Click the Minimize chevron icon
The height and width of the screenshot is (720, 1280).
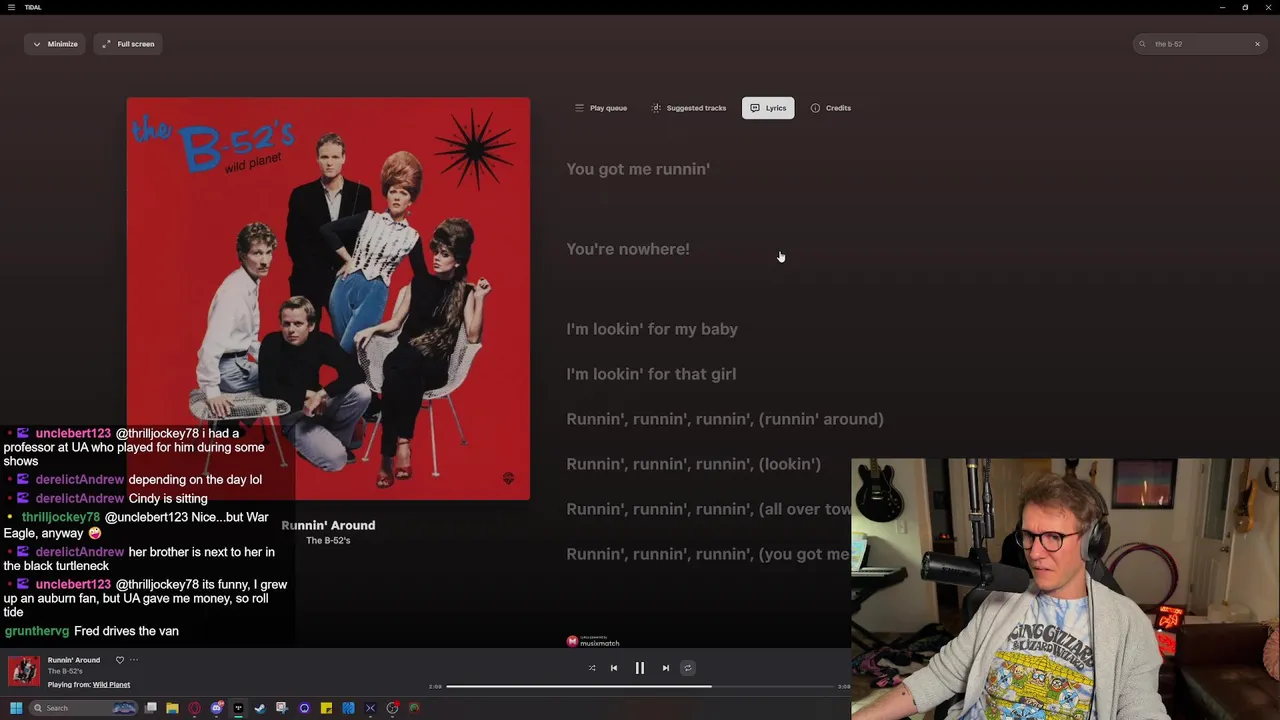(x=37, y=44)
